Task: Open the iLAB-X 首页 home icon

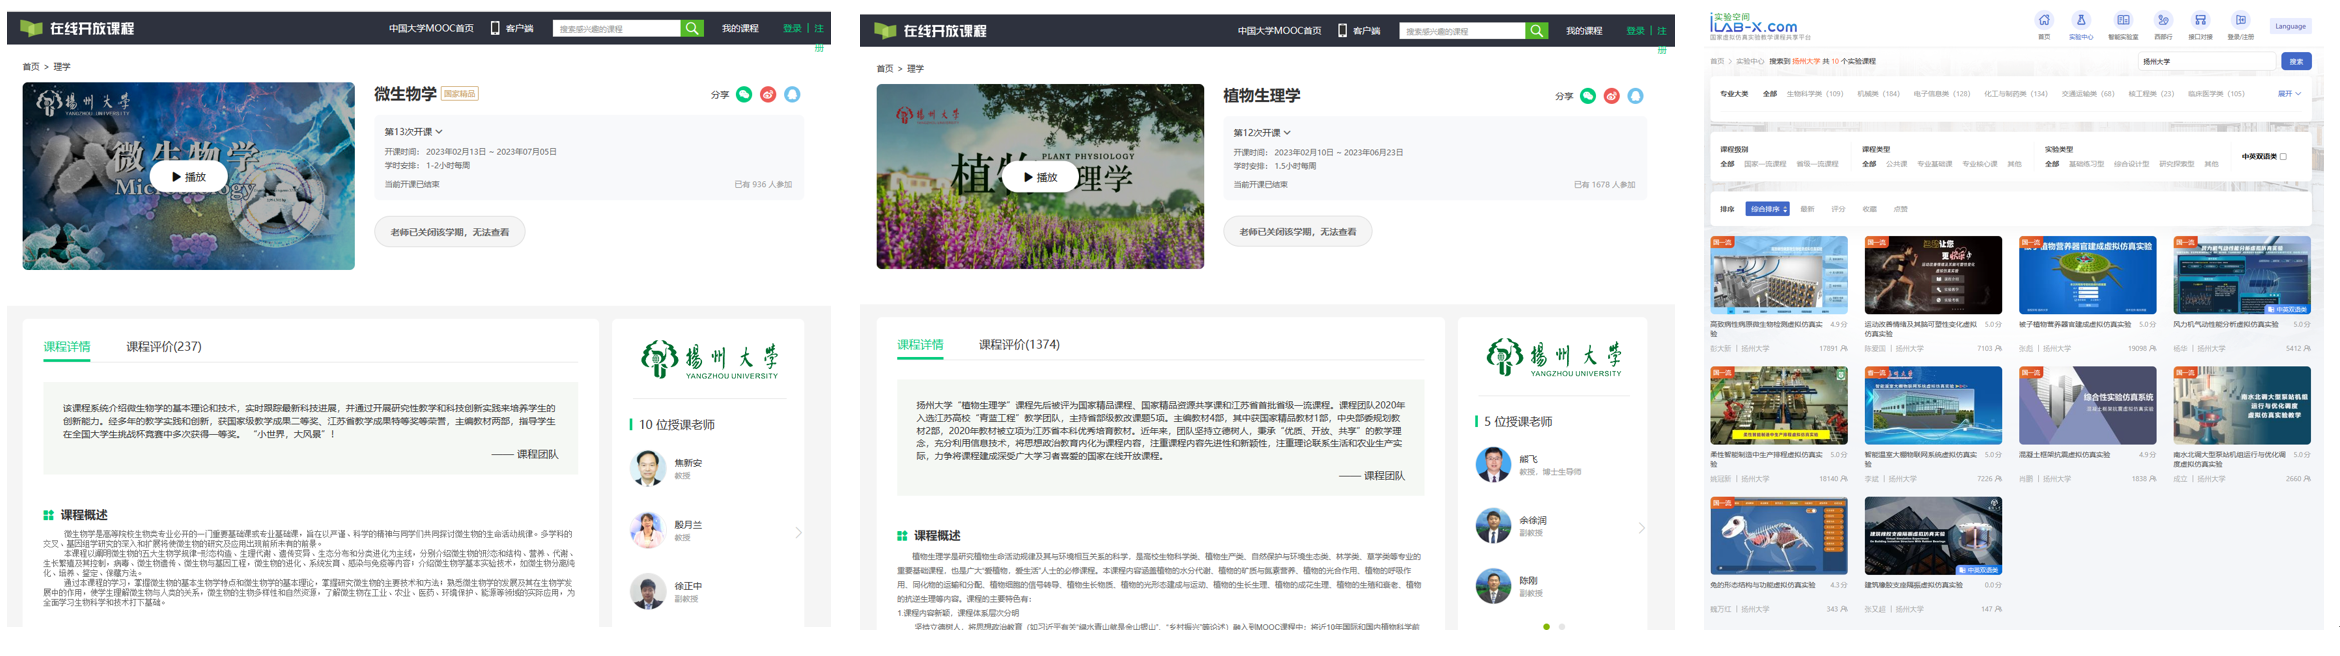Action: click(x=2044, y=21)
